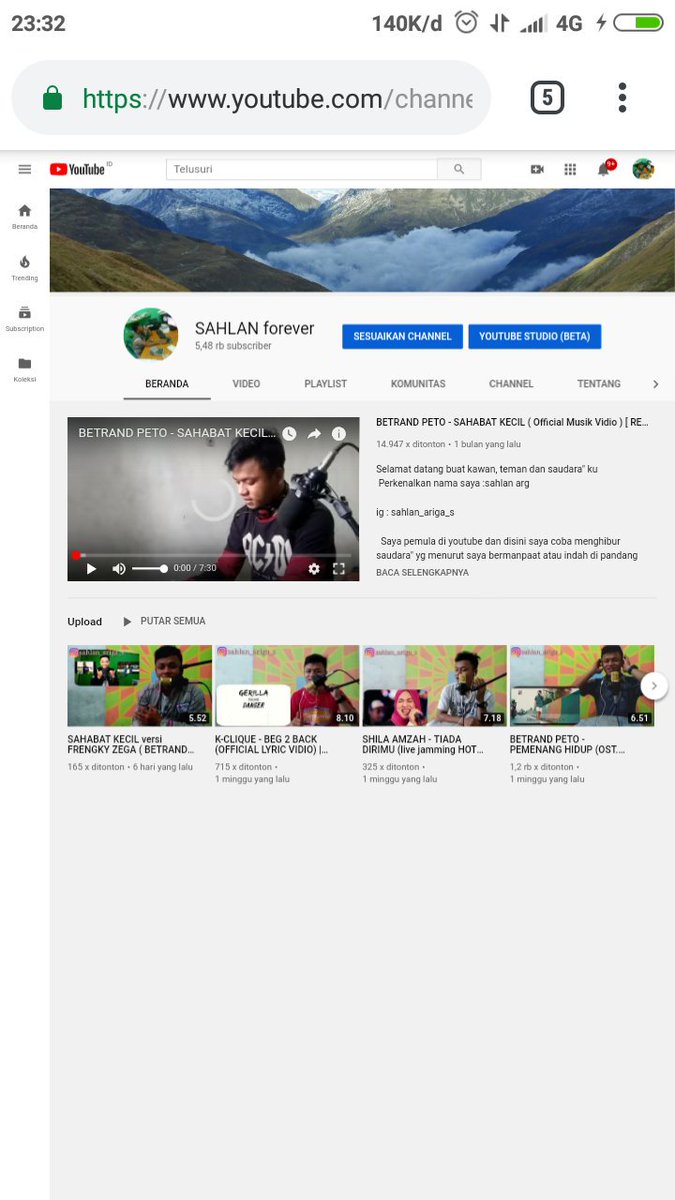Open the TENTANG tab
This screenshot has width=675, height=1200.
click(599, 384)
